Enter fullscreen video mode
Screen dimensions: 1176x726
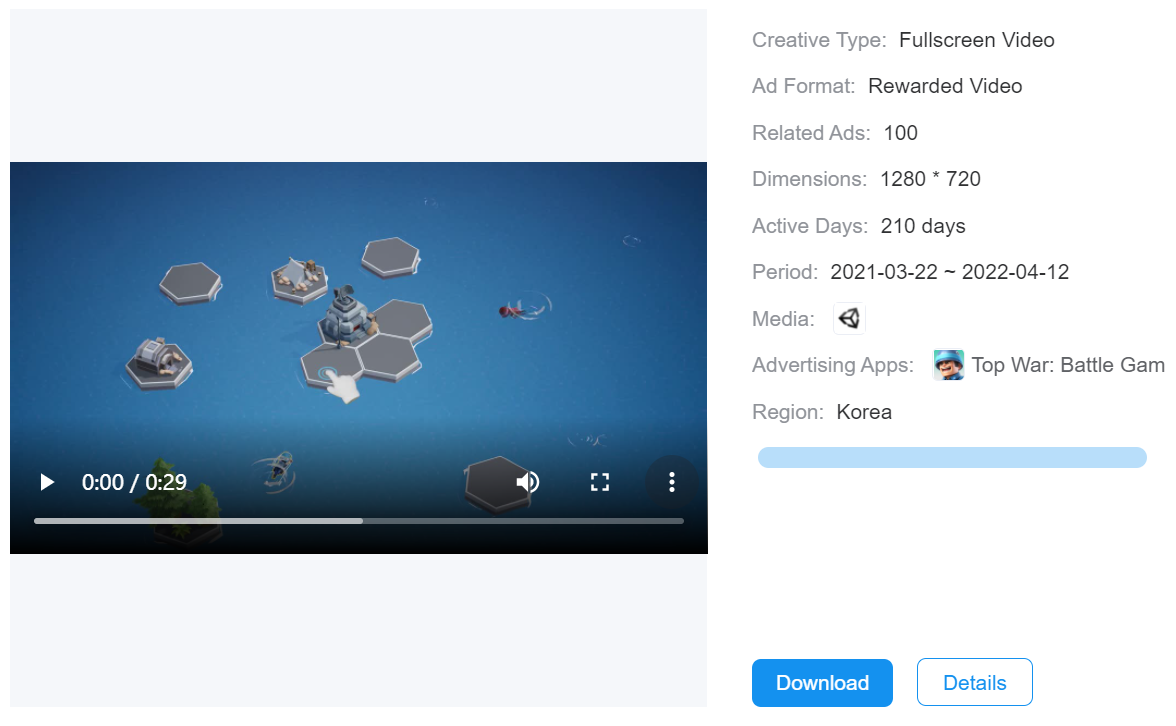tap(600, 483)
